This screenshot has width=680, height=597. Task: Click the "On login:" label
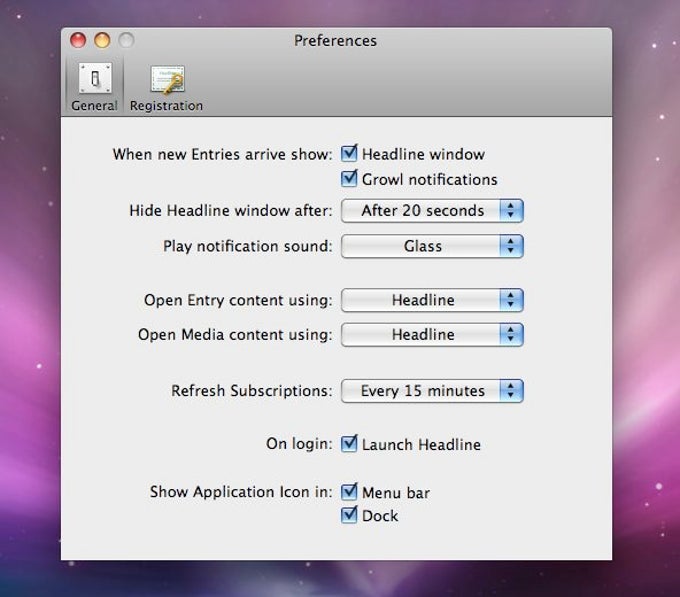pyautogui.click(x=299, y=444)
